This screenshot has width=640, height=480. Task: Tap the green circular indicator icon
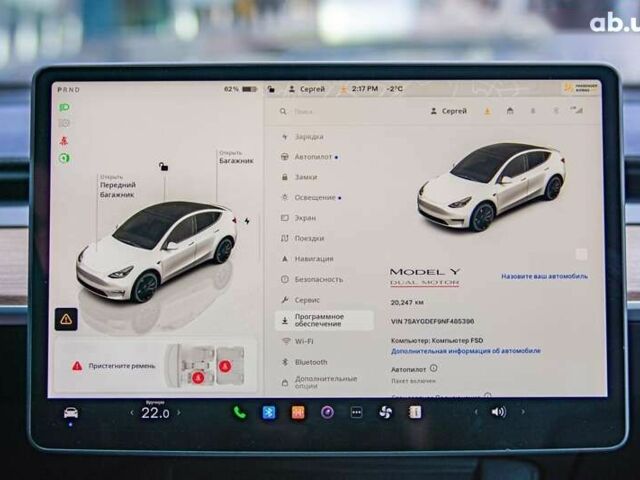[64, 158]
